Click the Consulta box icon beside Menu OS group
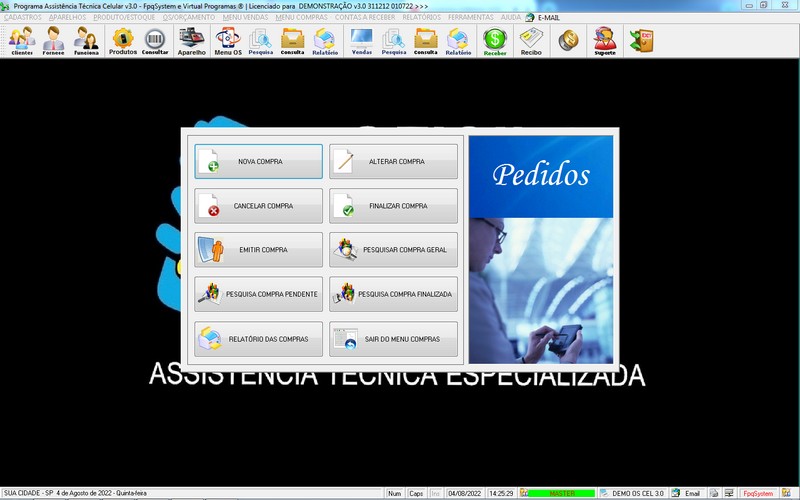Image resolution: width=800 pixels, height=500 pixels. pos(292,41)
